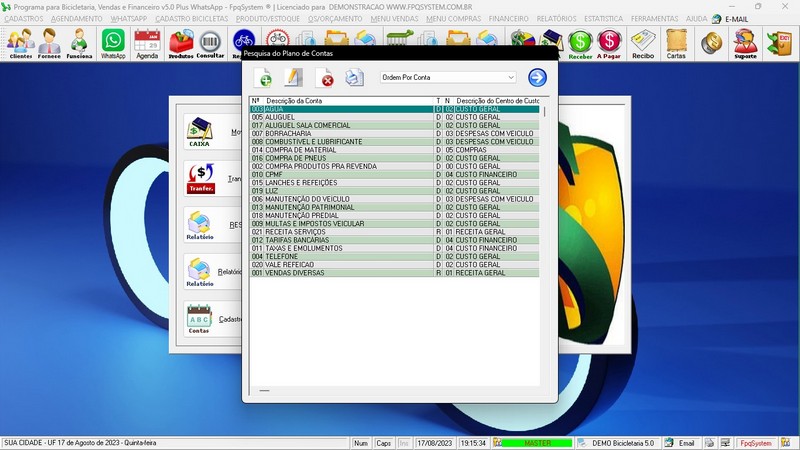The width and height of the screenshot is (800, 450).
Task: Open the Clientes toolbar icon
Action: click(20, 43)
